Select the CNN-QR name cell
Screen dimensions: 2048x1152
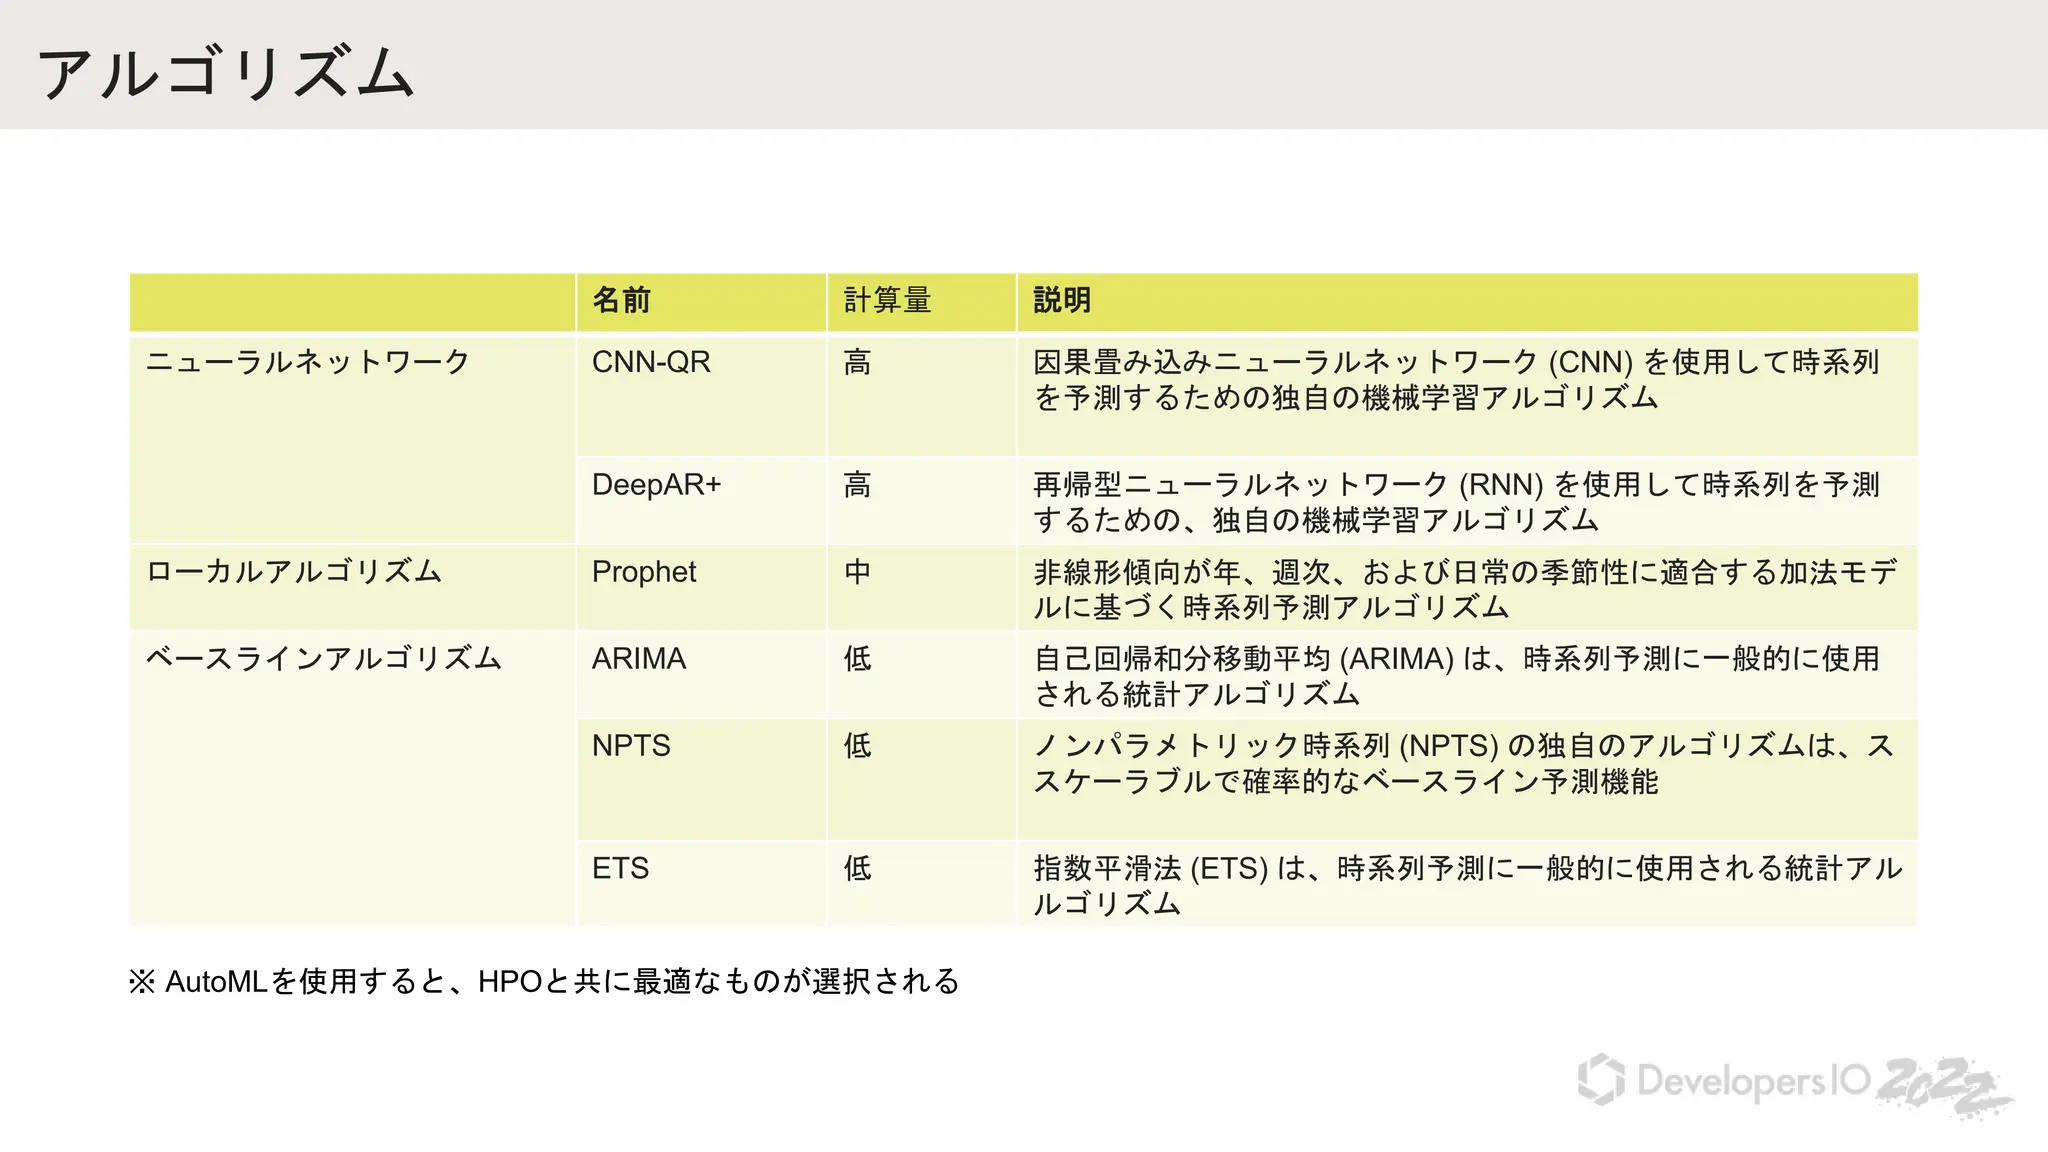pyautogui.click(x=651, y=362)
